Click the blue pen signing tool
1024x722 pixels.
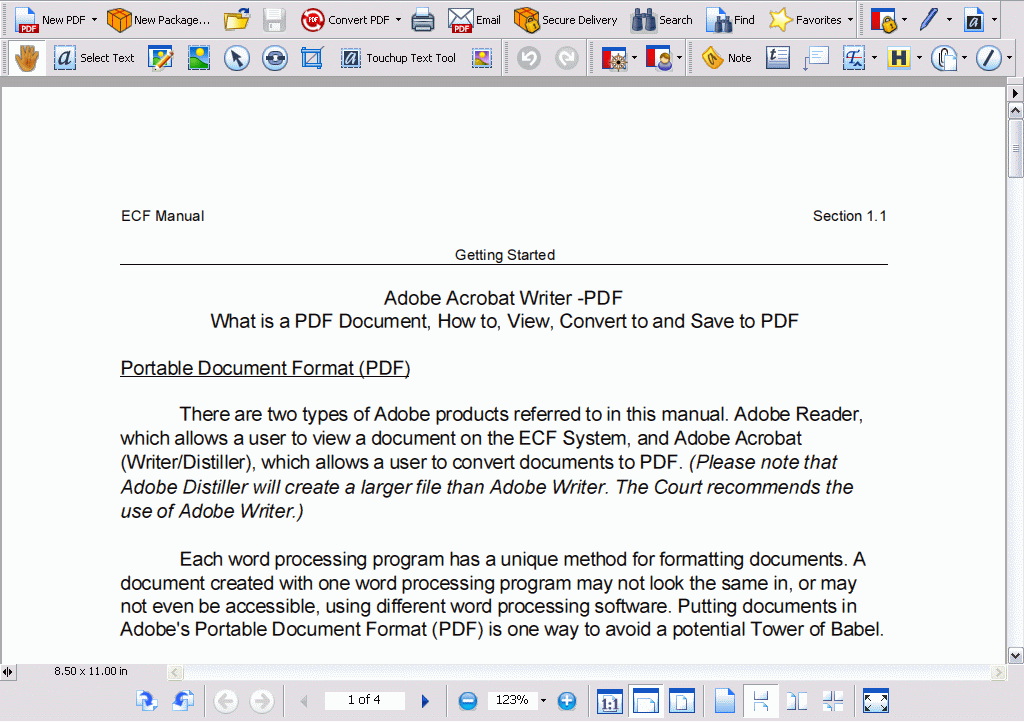928,20
